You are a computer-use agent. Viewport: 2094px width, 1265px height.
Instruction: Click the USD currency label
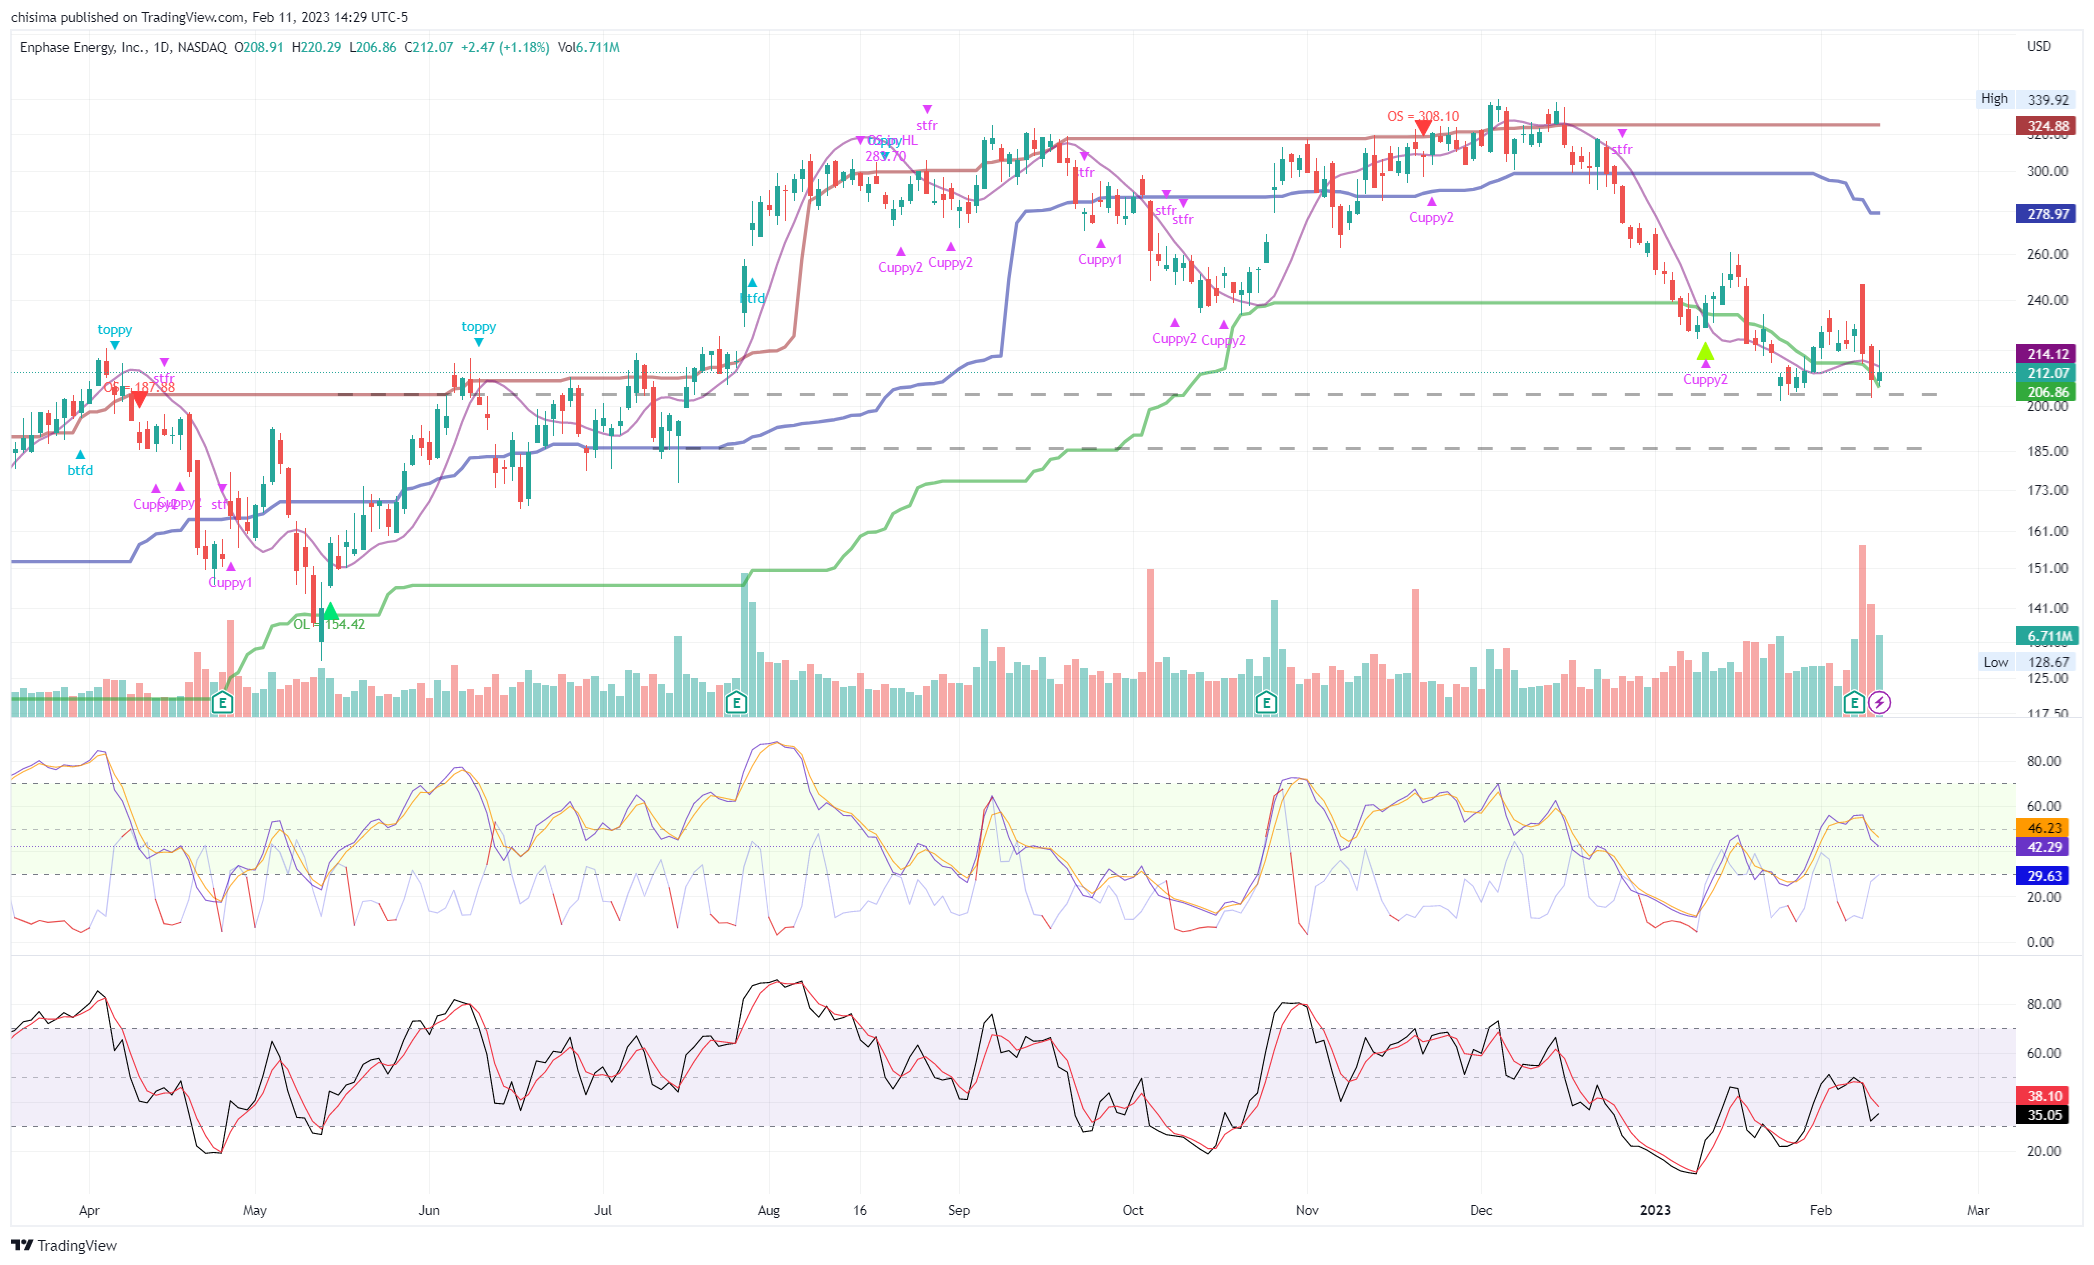[x=2038, y=47]
